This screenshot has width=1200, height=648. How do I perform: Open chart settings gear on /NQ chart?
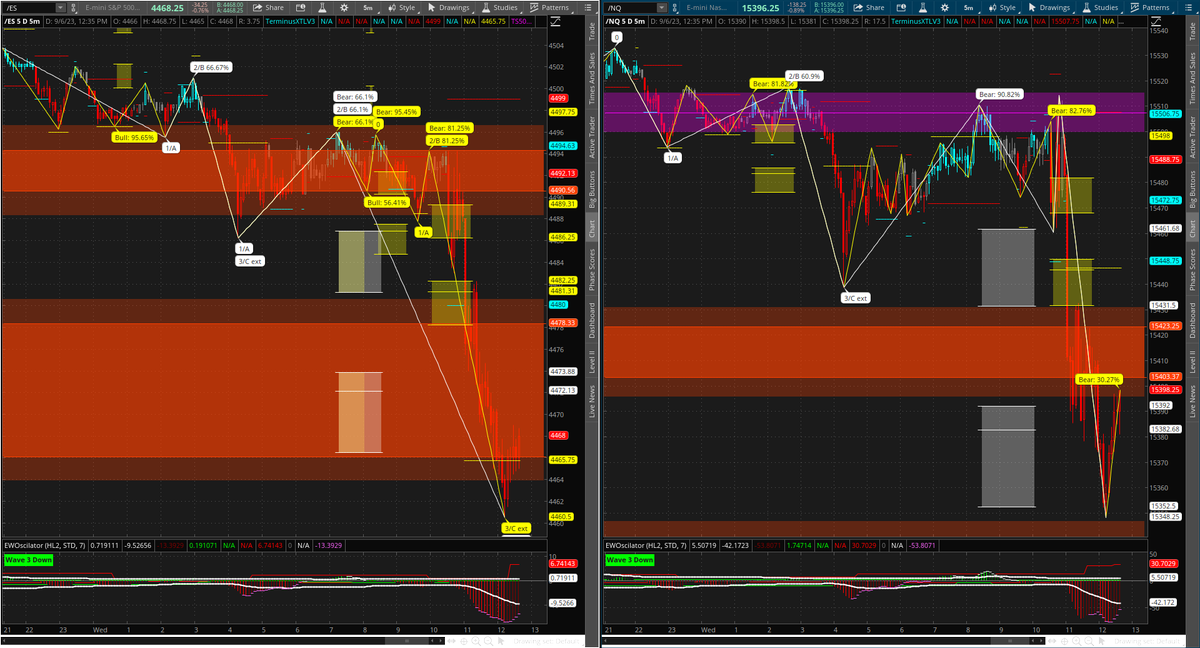tap(944, 8)
